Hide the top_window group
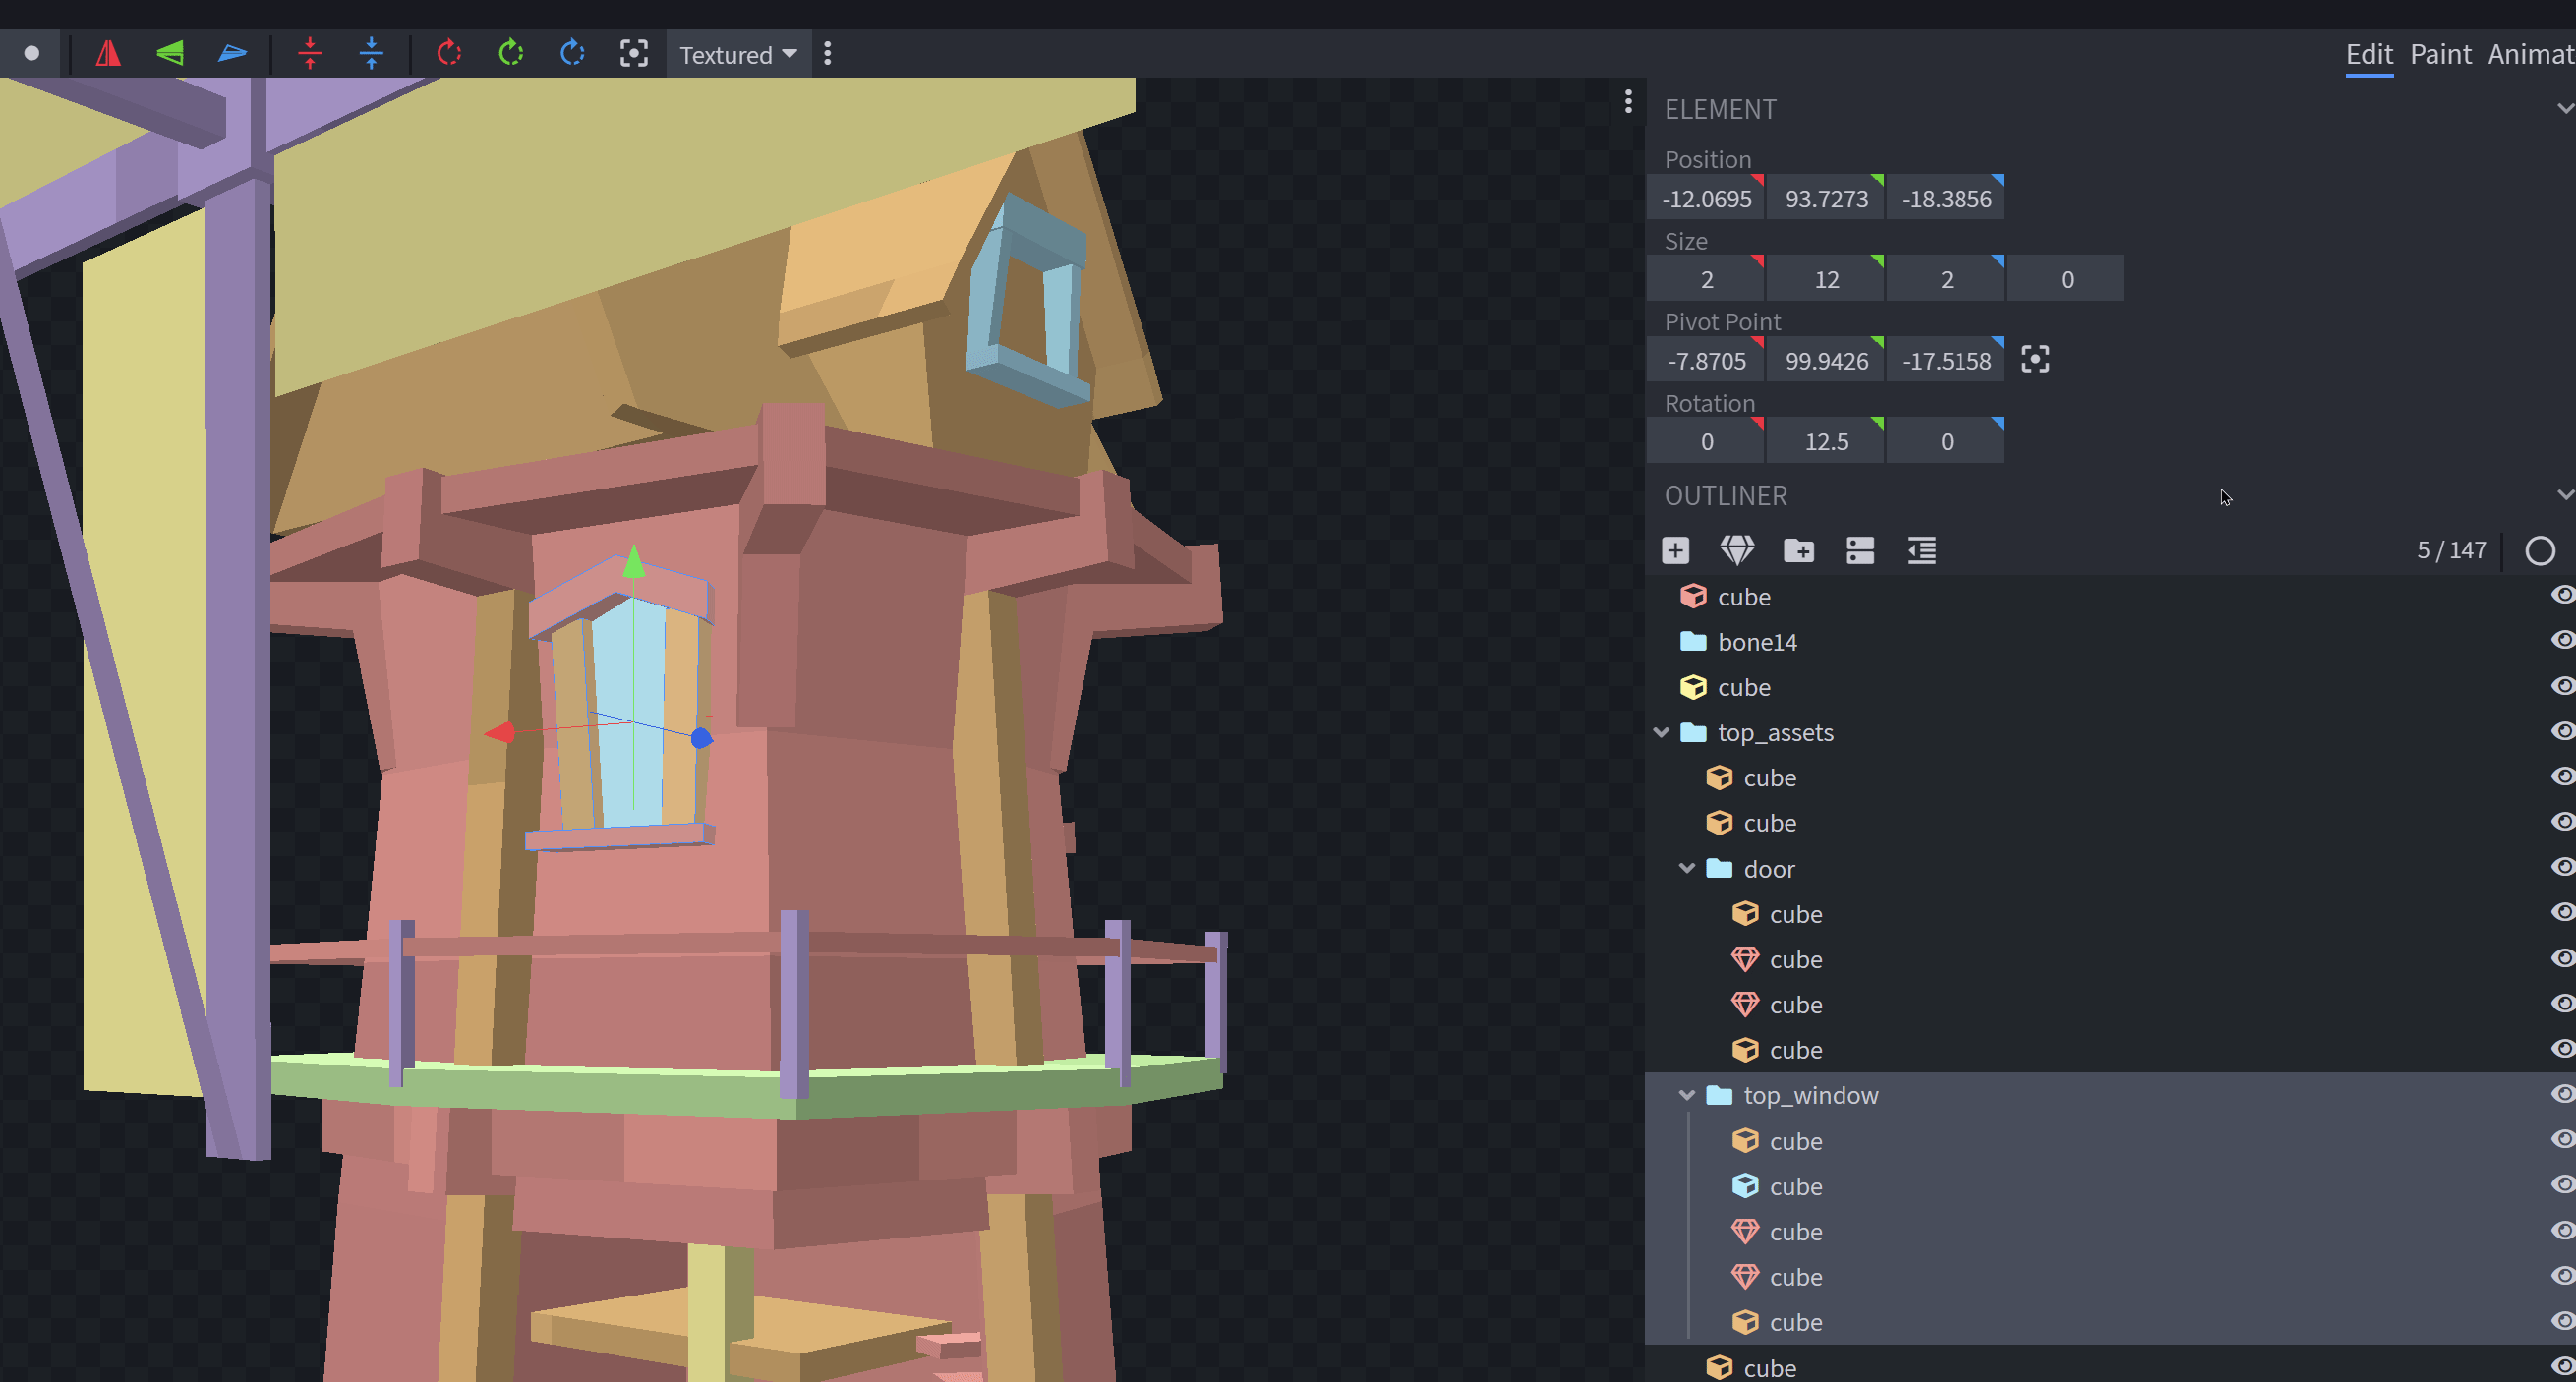The height and width of the screenshot is (1382, 2576). 2562,1094
